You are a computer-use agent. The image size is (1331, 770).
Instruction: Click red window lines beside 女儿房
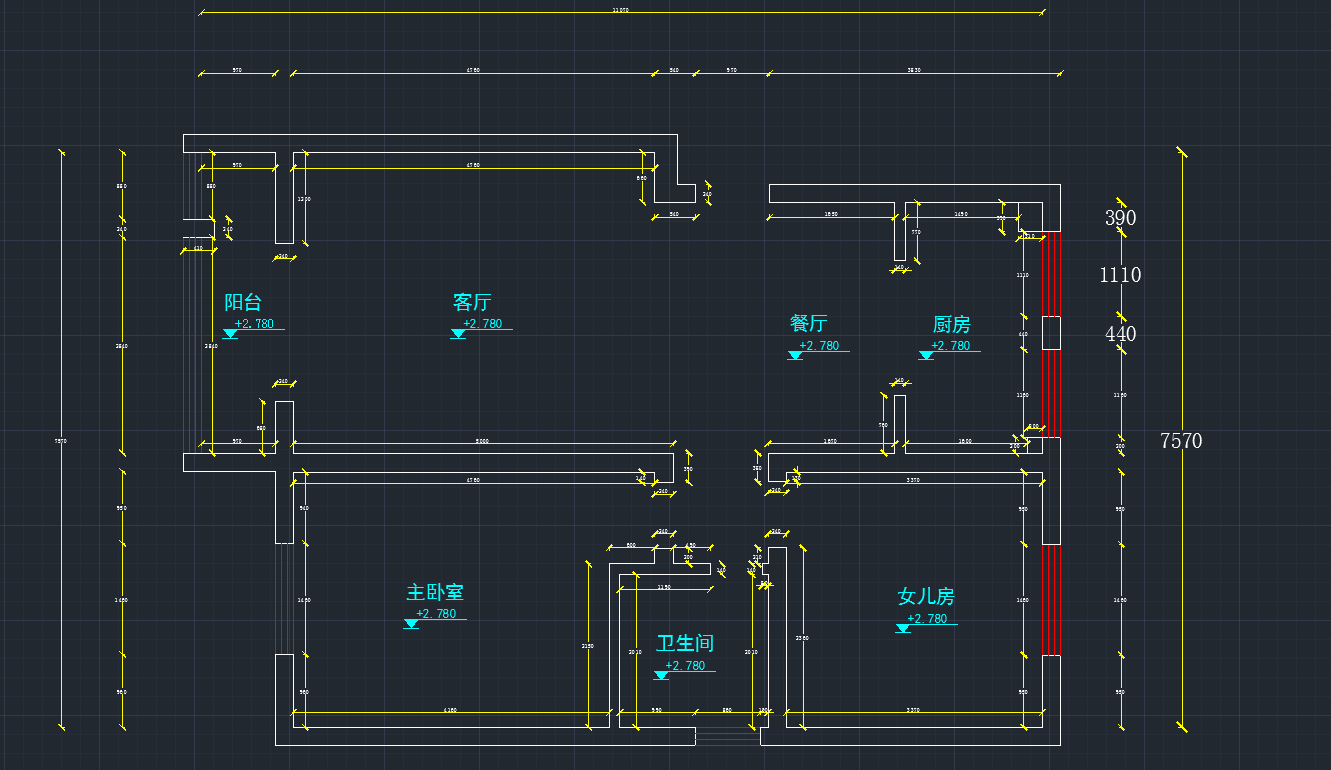pyautogui.click(x=1051, y=600)
